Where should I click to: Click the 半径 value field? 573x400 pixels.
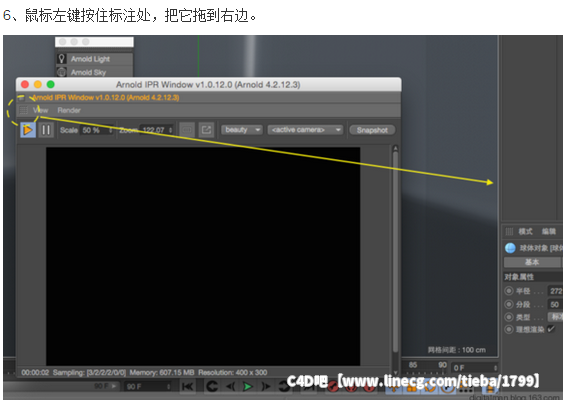tap(555, 291)
